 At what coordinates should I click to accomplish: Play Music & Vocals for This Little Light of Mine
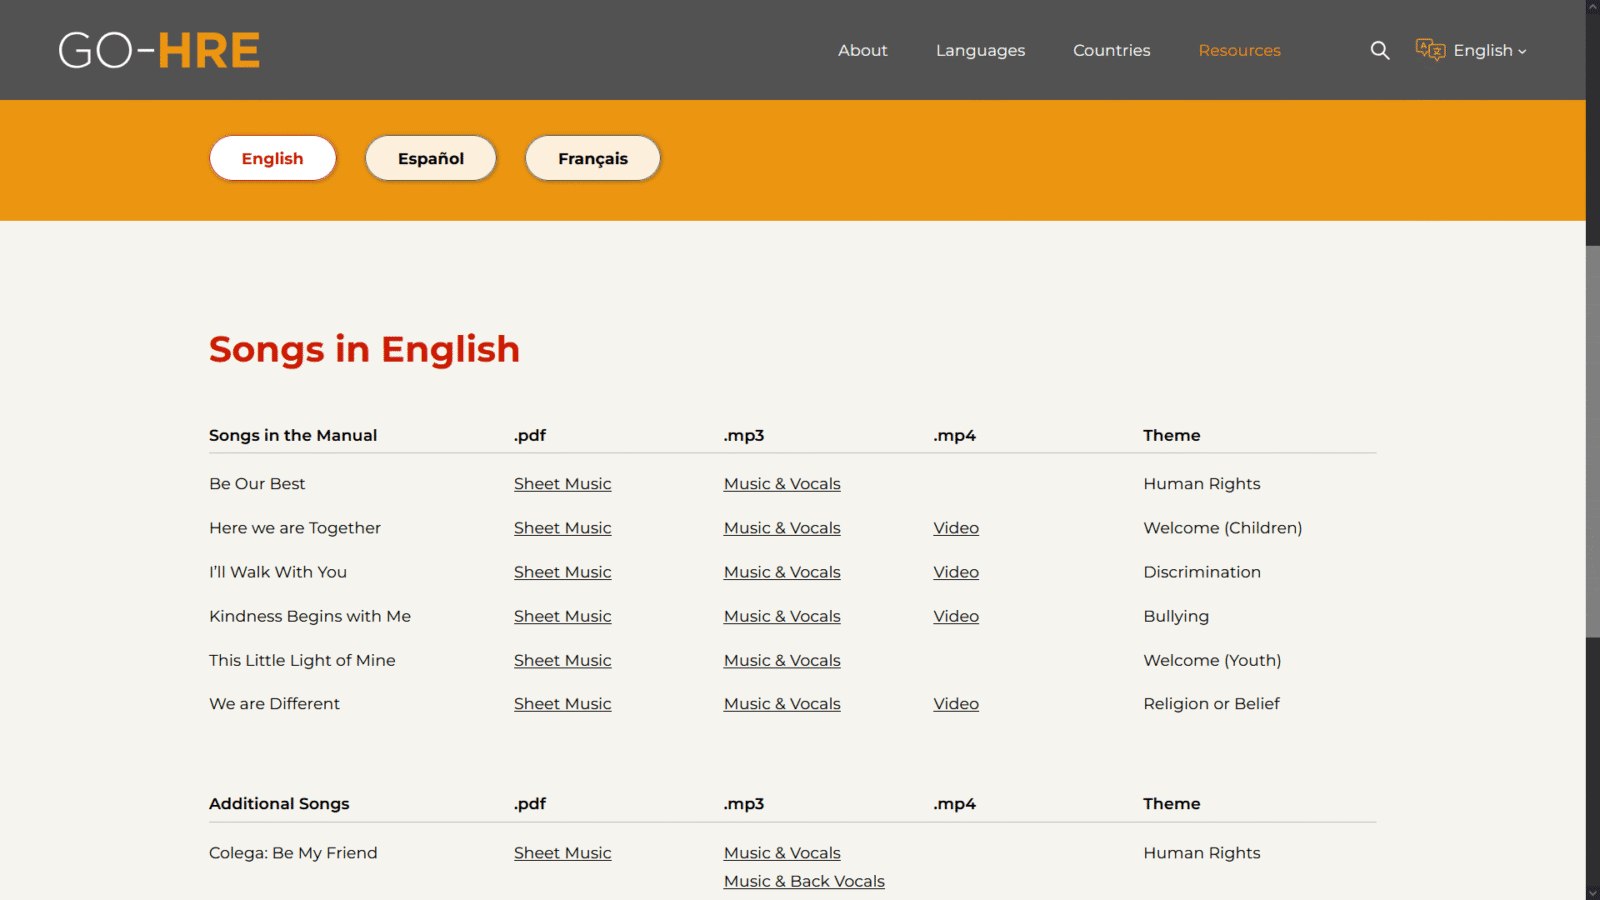pos(782,660)
